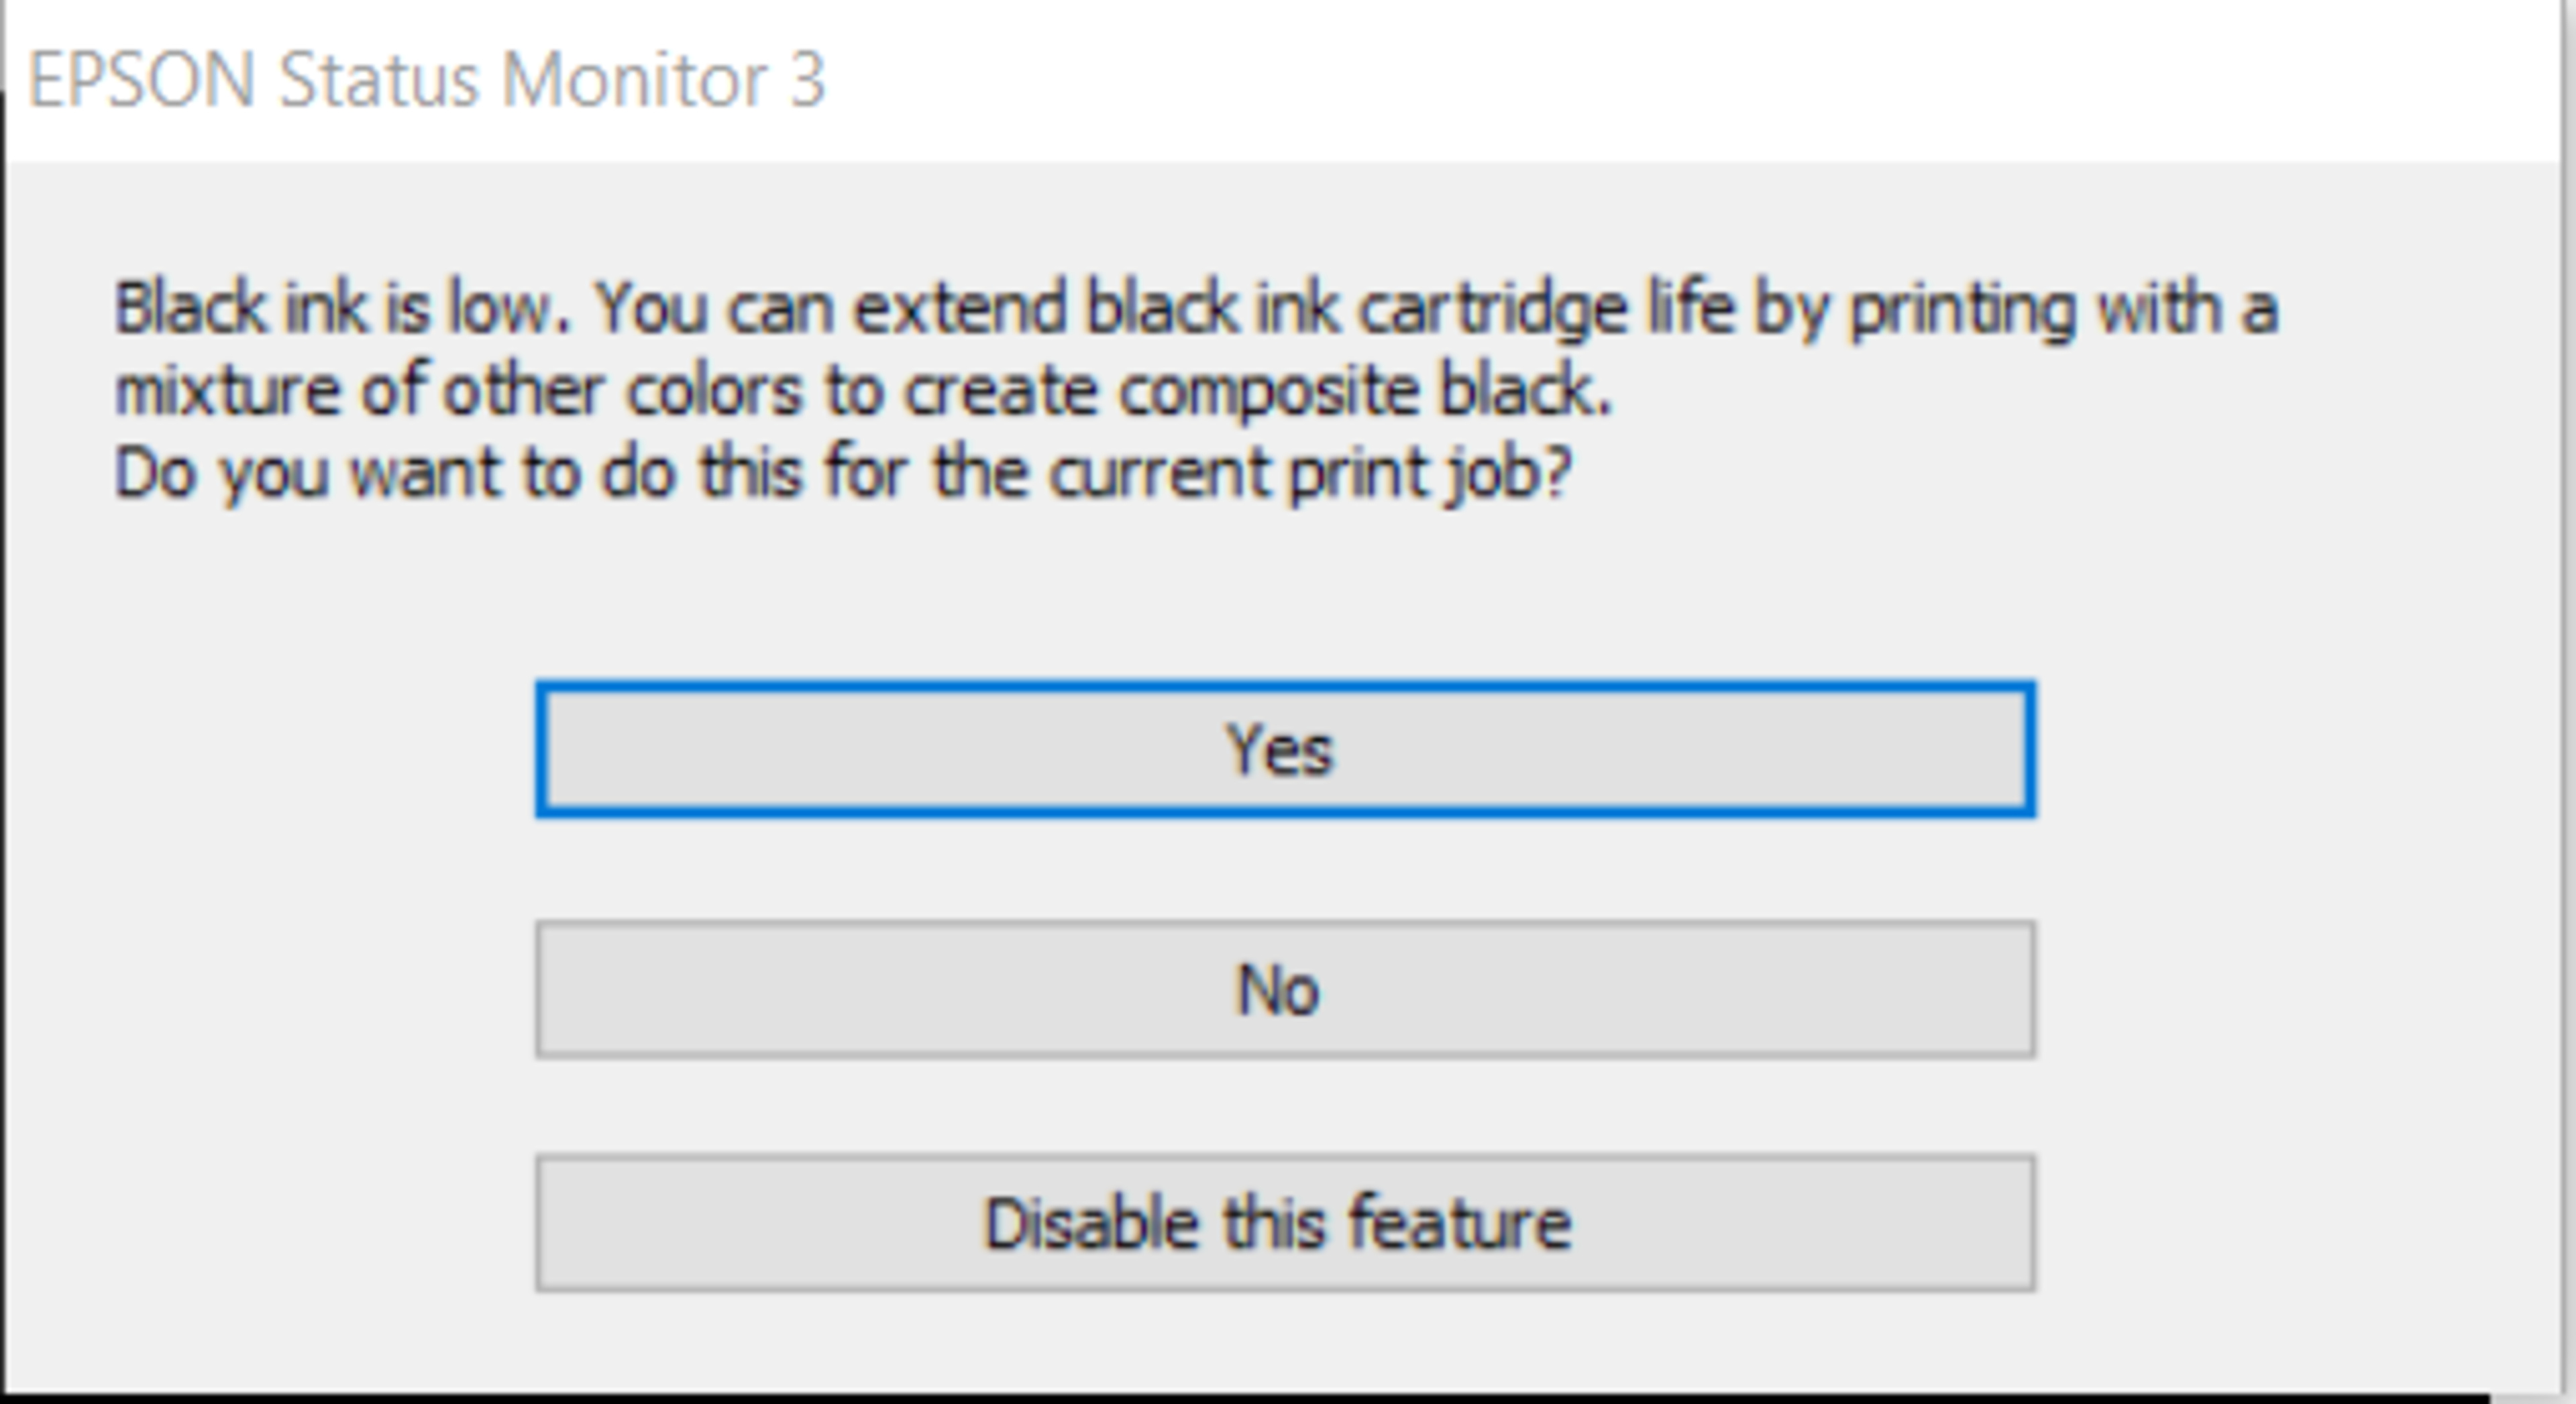Disable the composite black suggestion feature
Screen dimensions: 2576x1404
coord(1284,1223)
